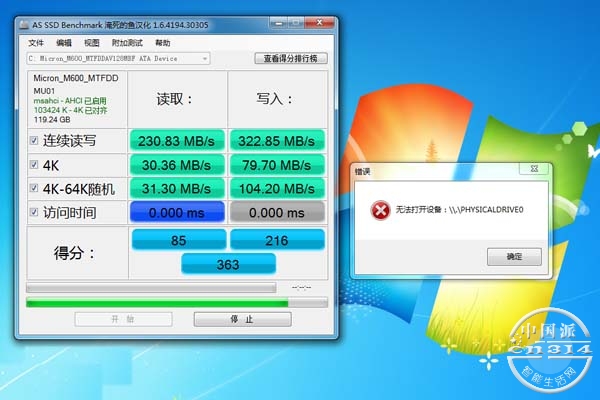The width and height of the screenshot is (600, 400).
Task: Click the gray write access time 0.000 ms
Action: (277, 212)
